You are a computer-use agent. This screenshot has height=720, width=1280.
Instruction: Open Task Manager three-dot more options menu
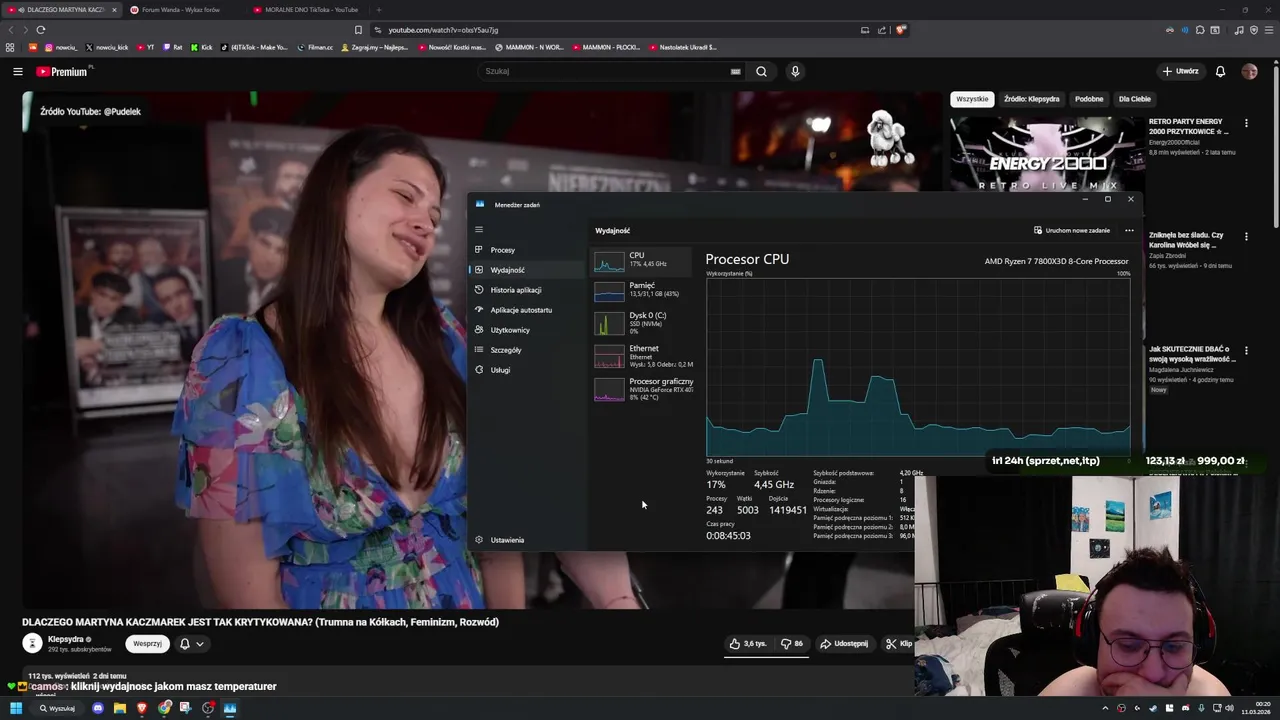click(1129, 230)
